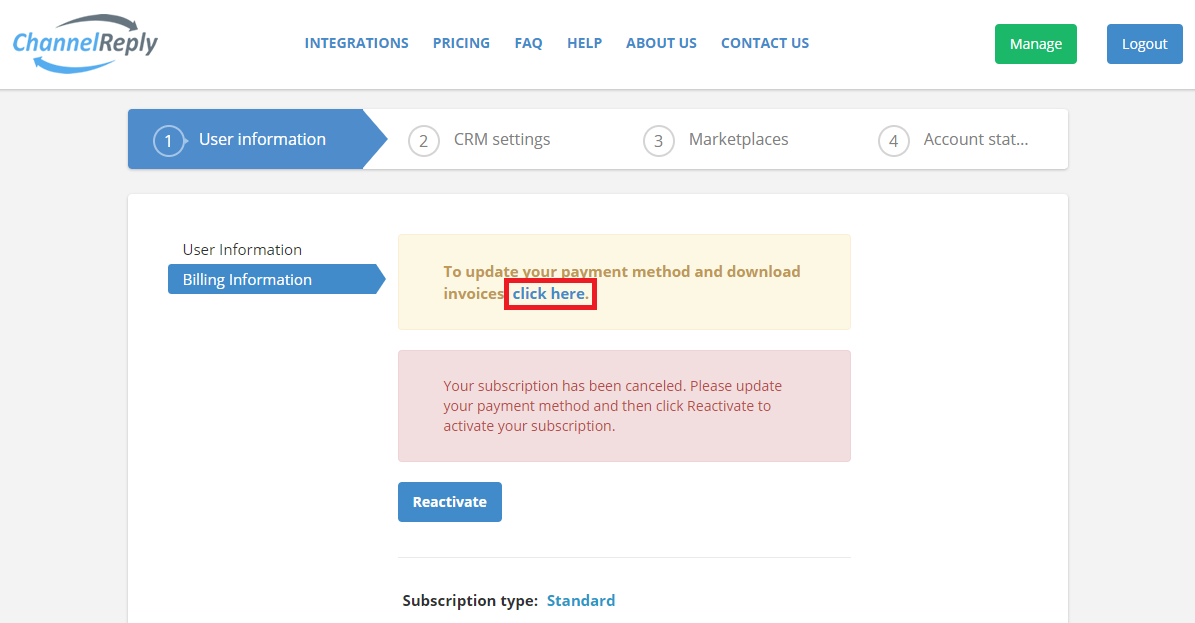Visit the About Us page
Image resolution: width=1195 pixels, height=623 pixels.
[x=662, y=43]
